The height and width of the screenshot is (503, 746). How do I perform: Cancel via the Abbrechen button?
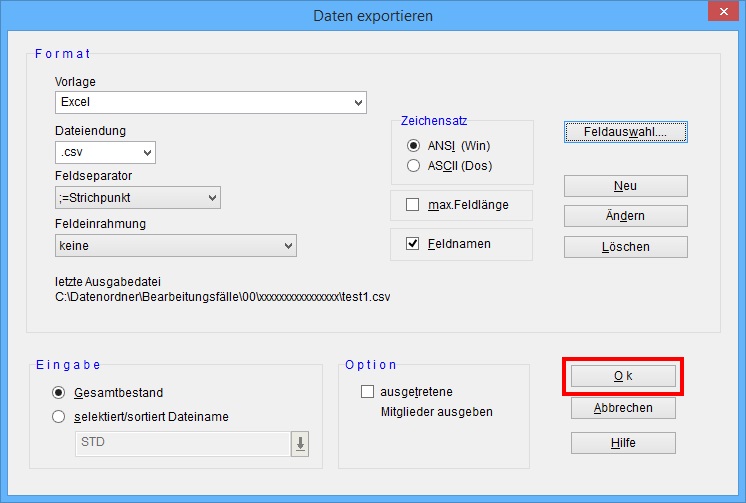point(623,408)
